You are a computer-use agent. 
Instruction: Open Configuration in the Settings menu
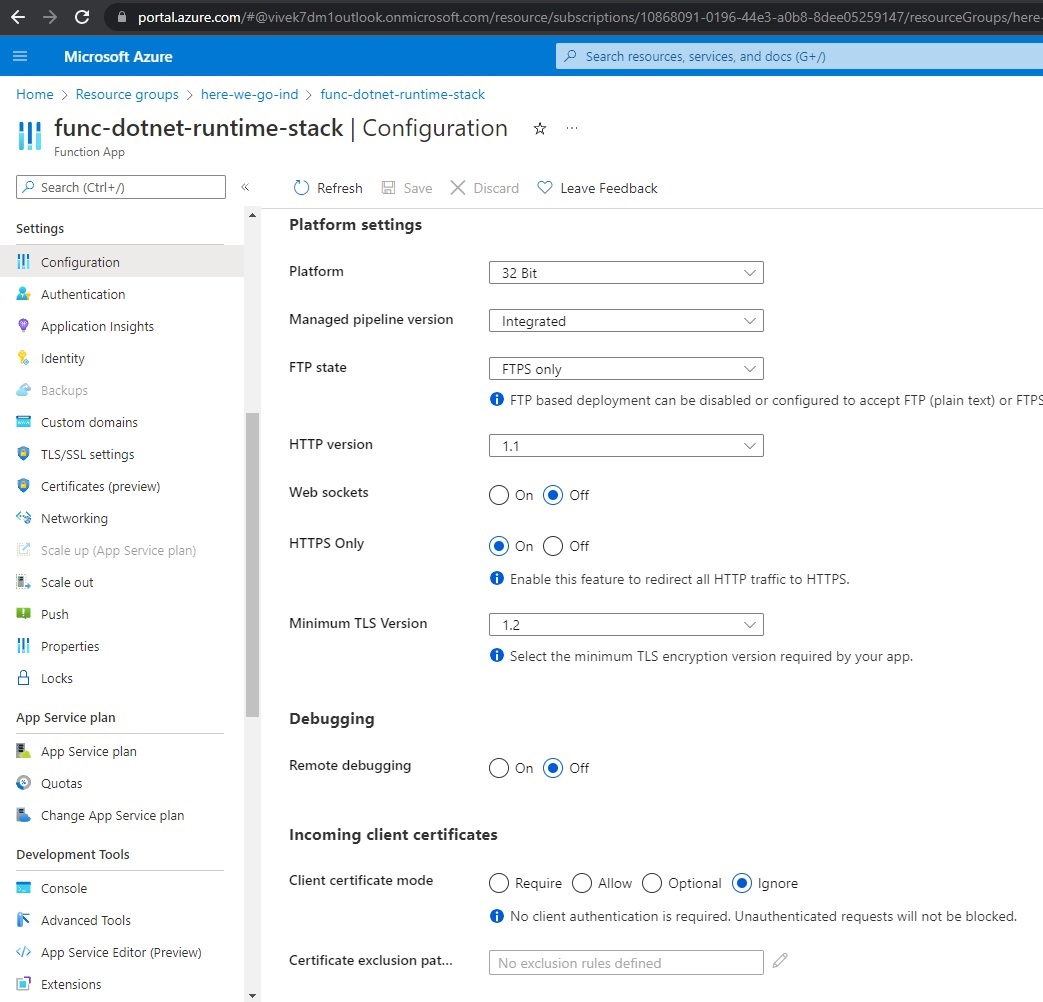coord(122,261)
